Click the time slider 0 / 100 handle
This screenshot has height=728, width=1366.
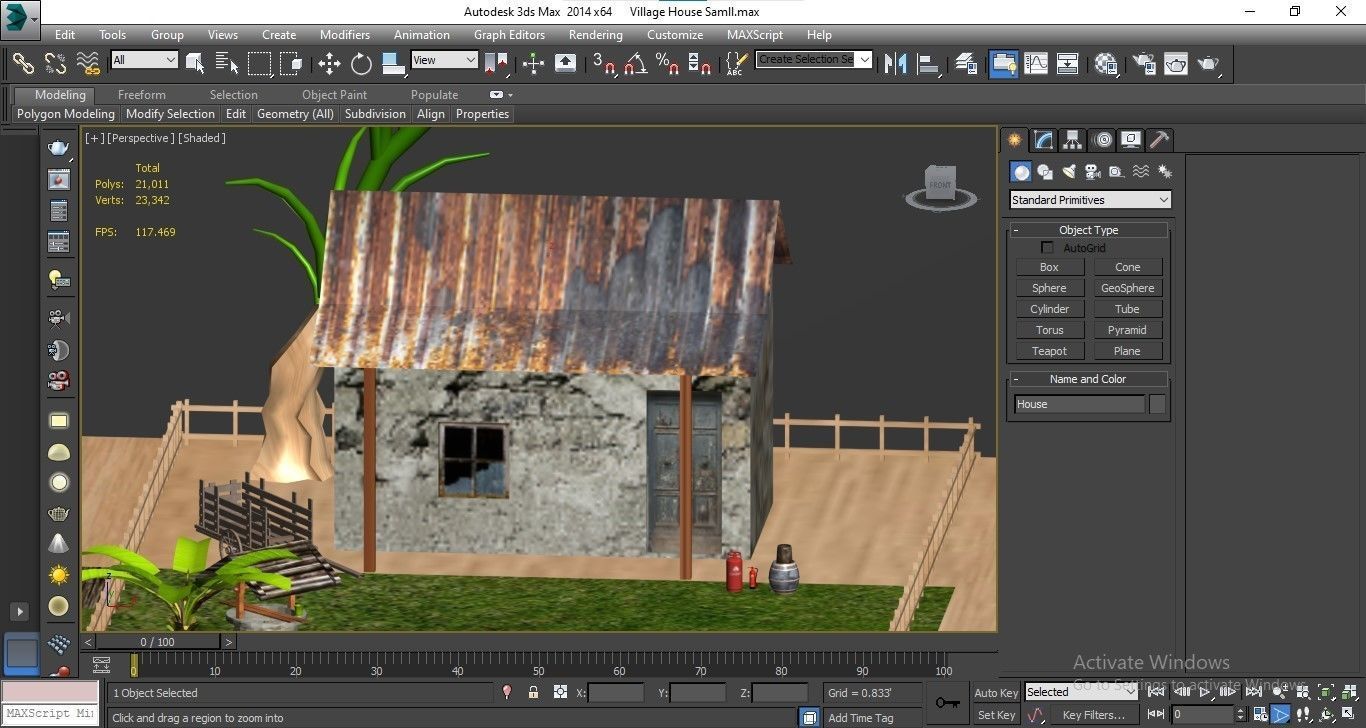157,642
